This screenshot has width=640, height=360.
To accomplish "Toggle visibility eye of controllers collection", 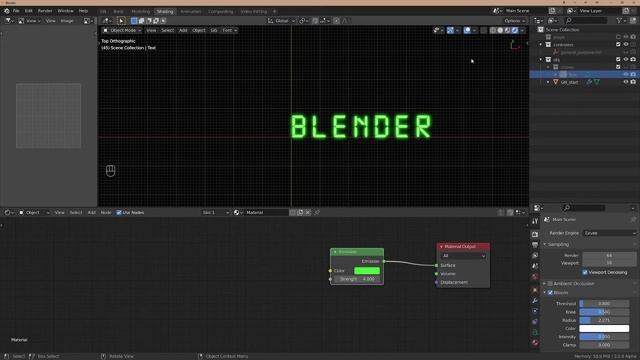I will 626,44.
